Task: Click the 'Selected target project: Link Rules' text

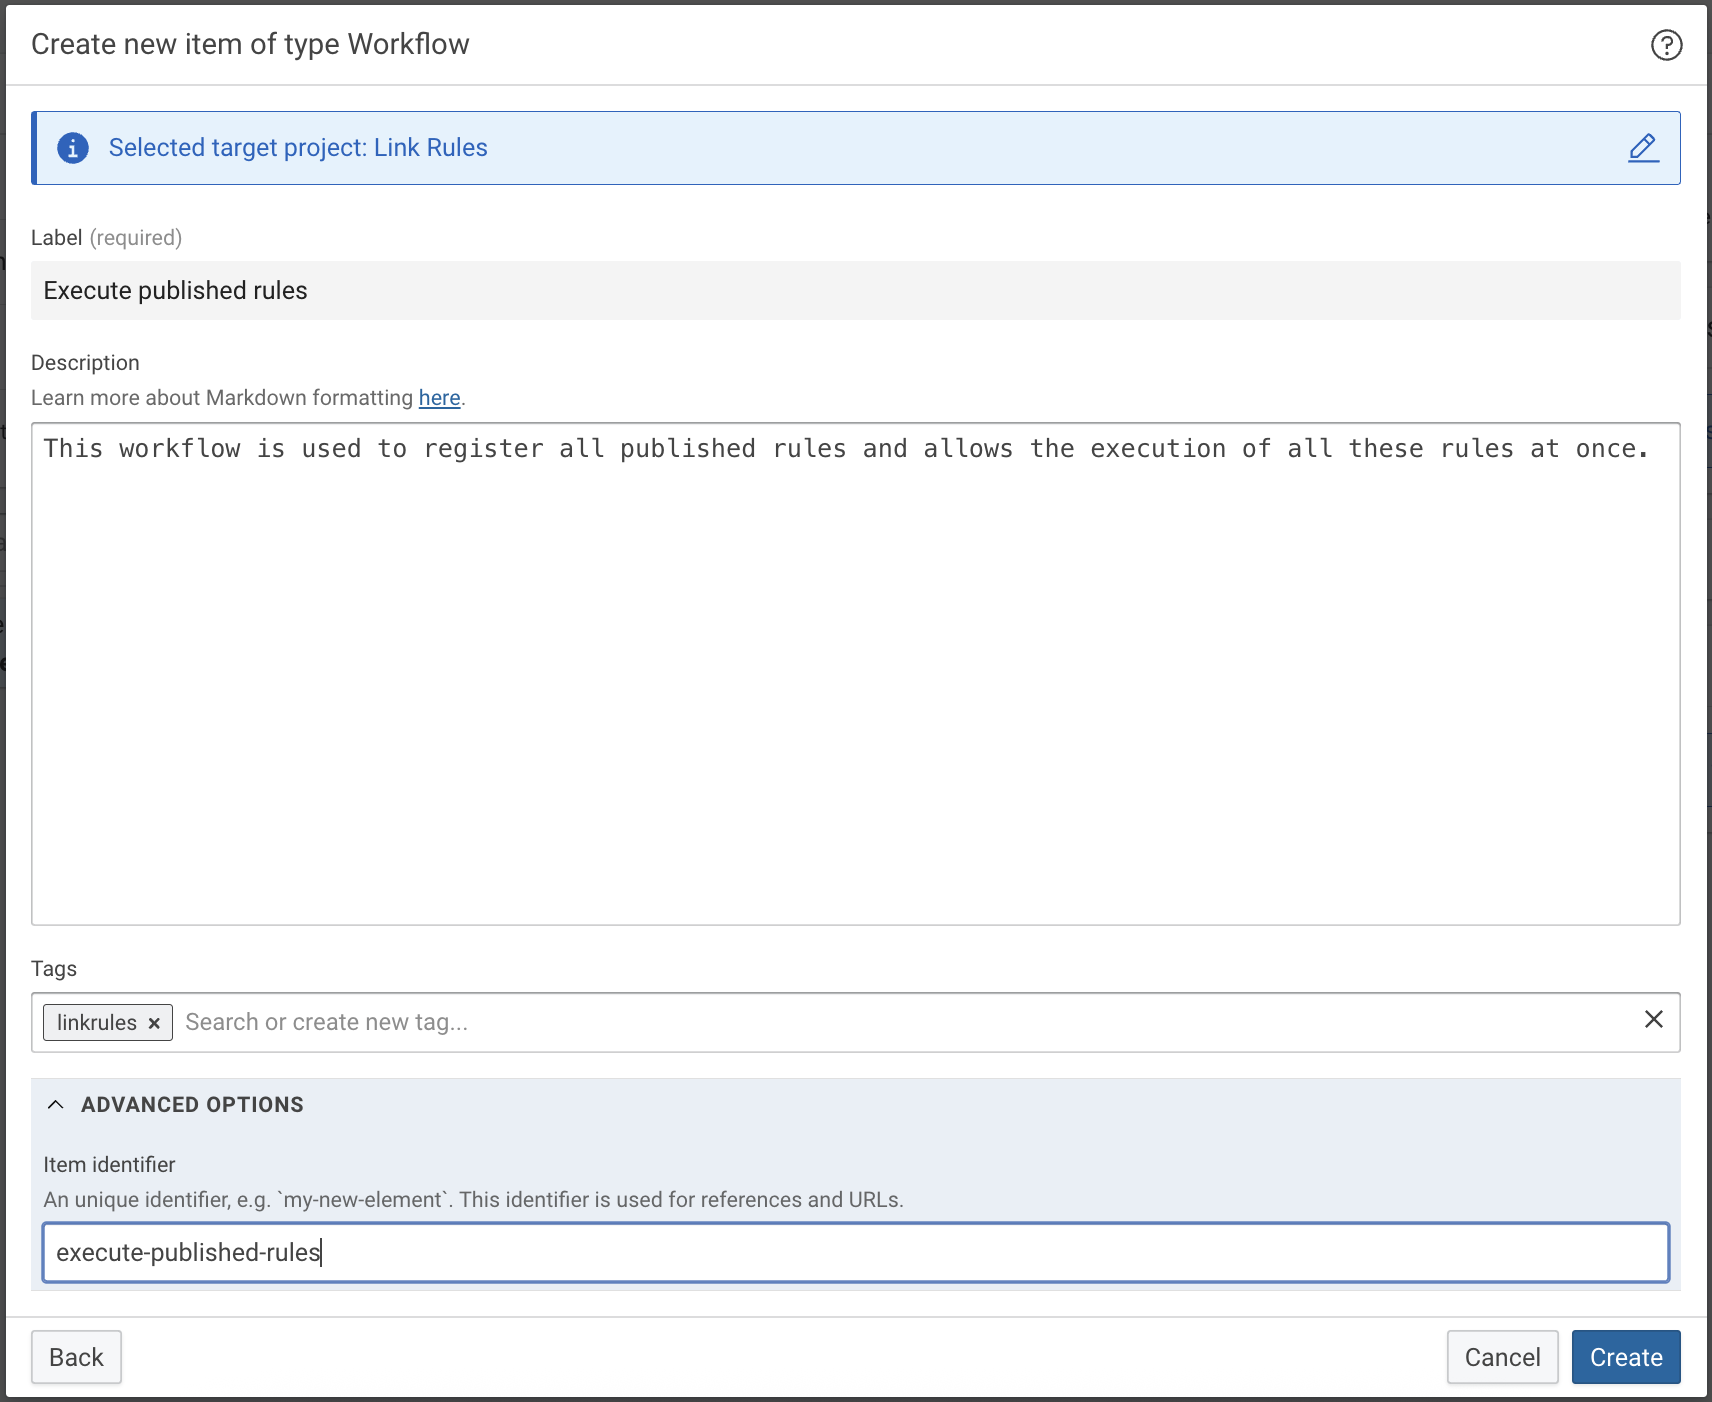Action: (298, 148)
